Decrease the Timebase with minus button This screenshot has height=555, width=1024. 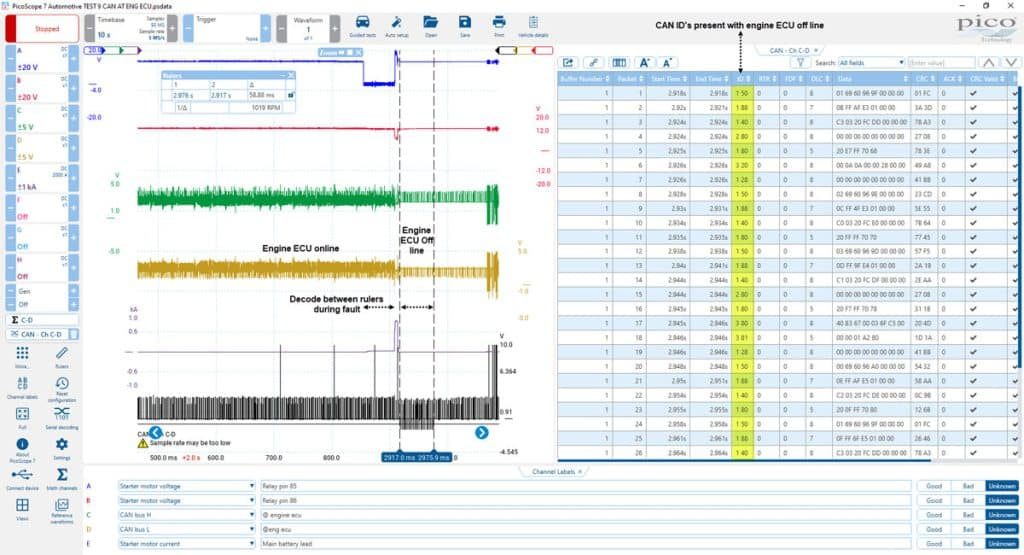click(x=89, y=29)
